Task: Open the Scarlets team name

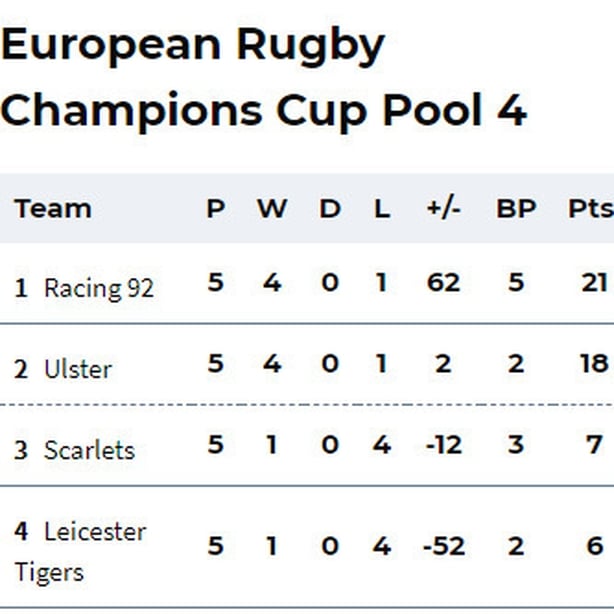Action: click(x=89, y=450)
